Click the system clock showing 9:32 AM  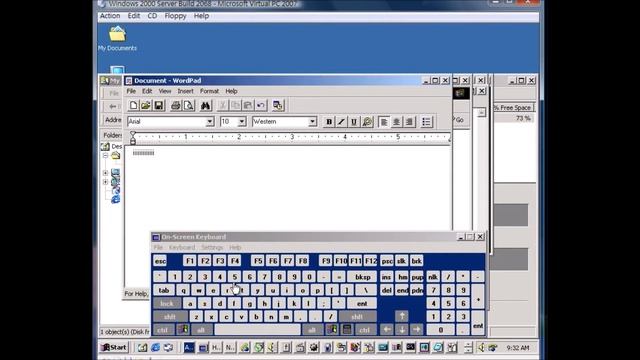pos(518,348)
